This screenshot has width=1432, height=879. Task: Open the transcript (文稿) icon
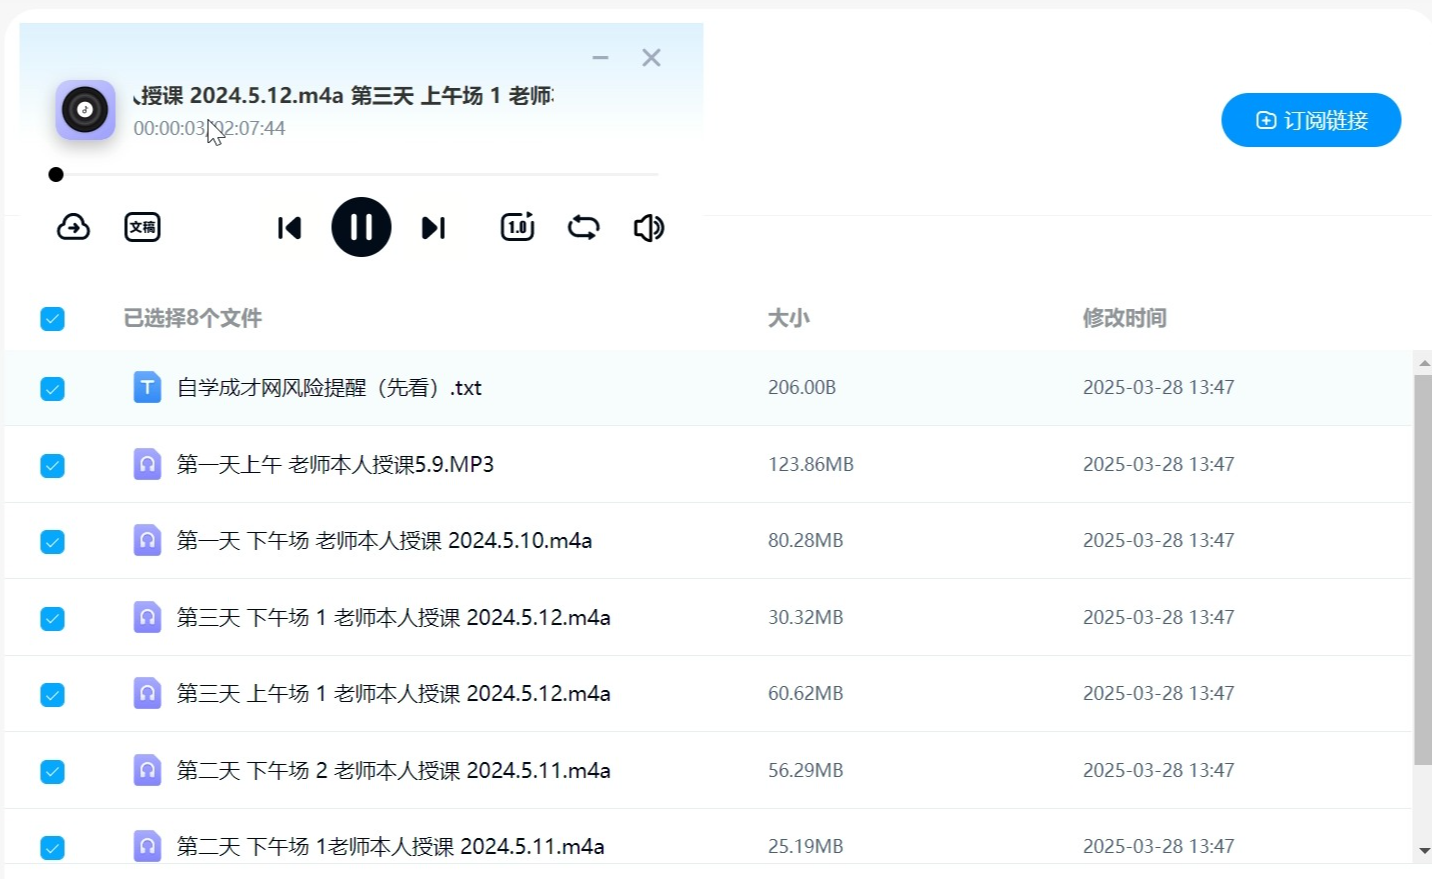tap(142, 227)
